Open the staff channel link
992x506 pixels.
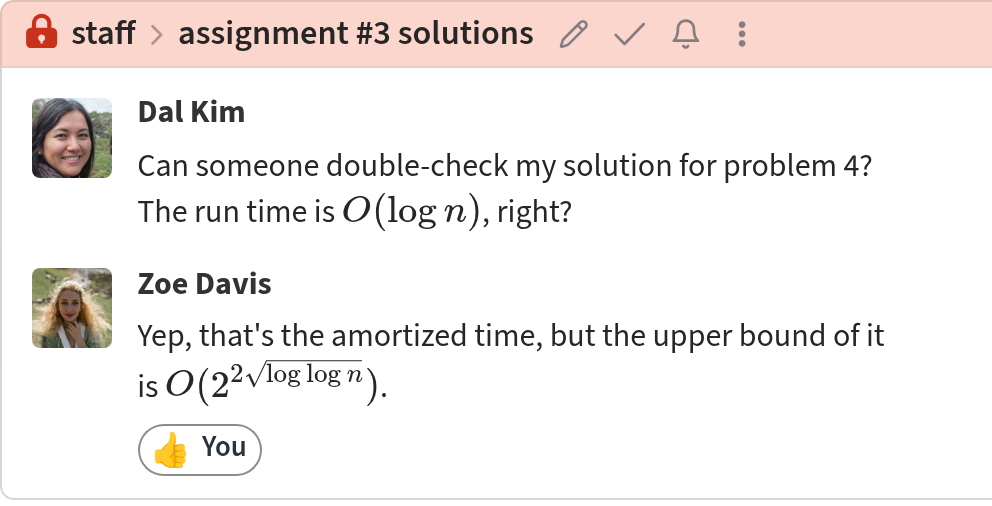[103, 33]
